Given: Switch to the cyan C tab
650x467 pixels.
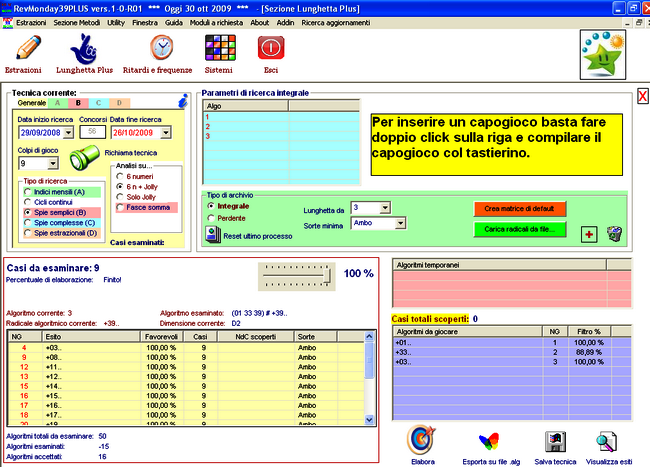Looking at the screenshot, I should click(99, 103).
